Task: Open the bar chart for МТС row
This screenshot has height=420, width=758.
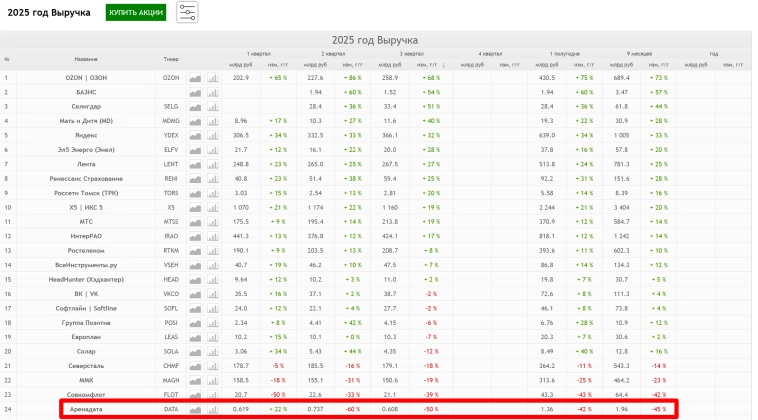Action: pyautogui.click(x=212, y=221)
